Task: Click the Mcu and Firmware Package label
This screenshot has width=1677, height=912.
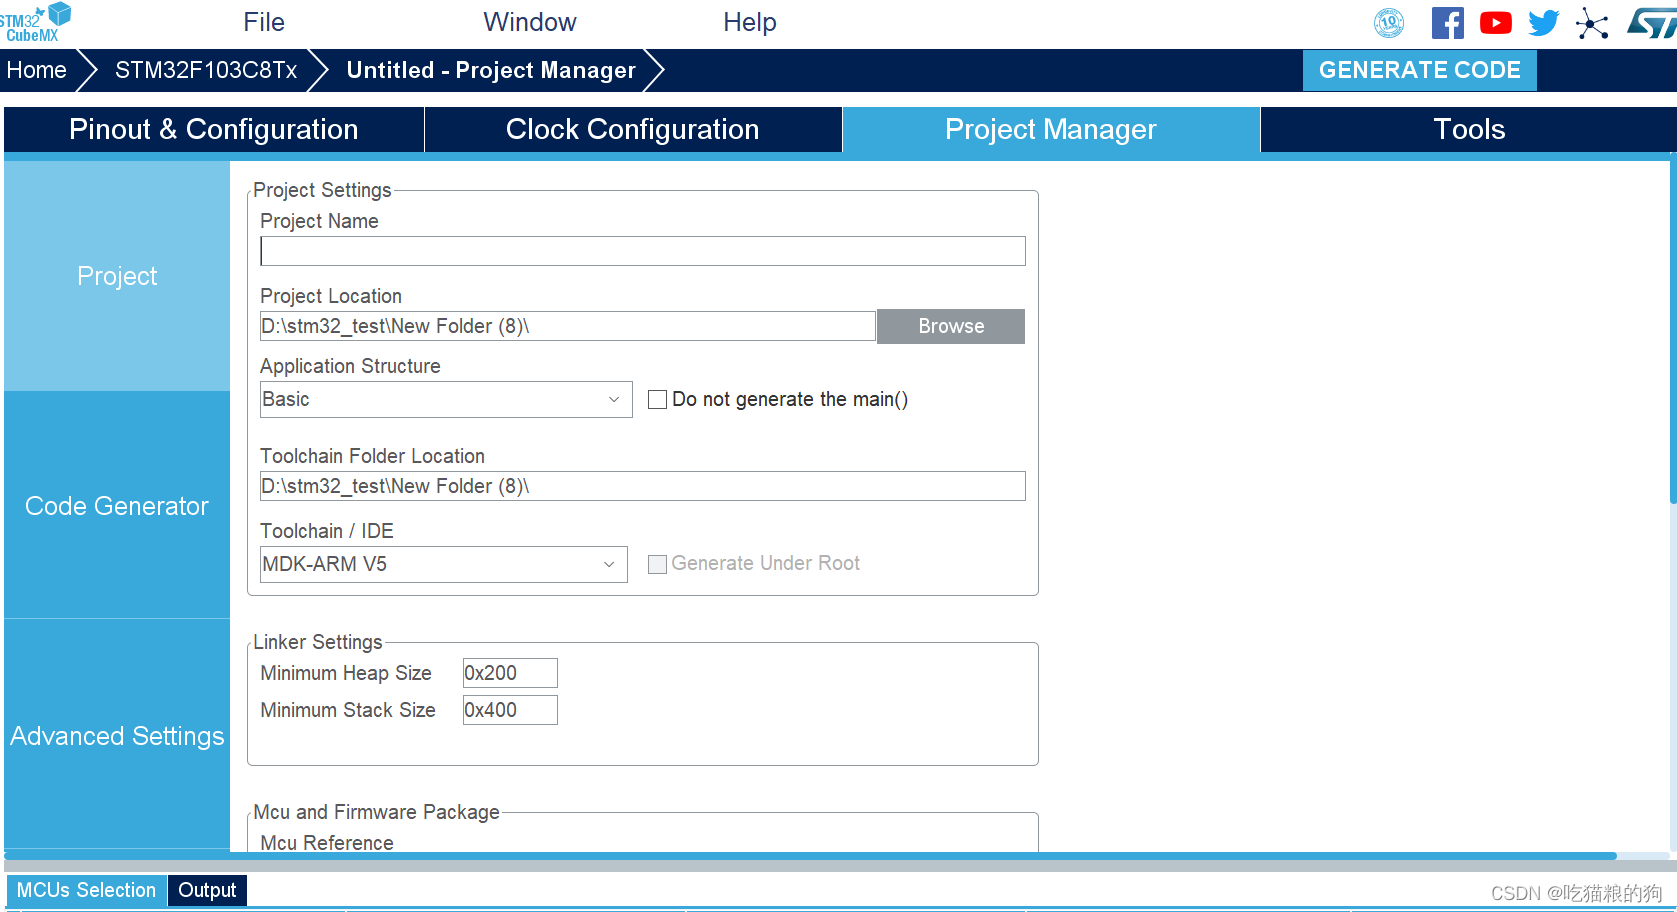Action: click(x=376, y=812)
